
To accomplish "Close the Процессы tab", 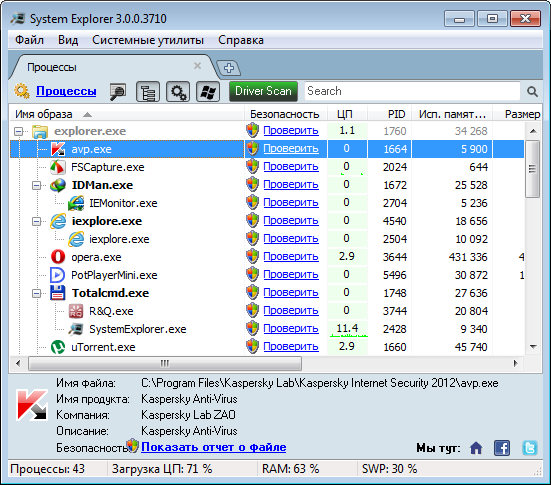I will 197,66.
